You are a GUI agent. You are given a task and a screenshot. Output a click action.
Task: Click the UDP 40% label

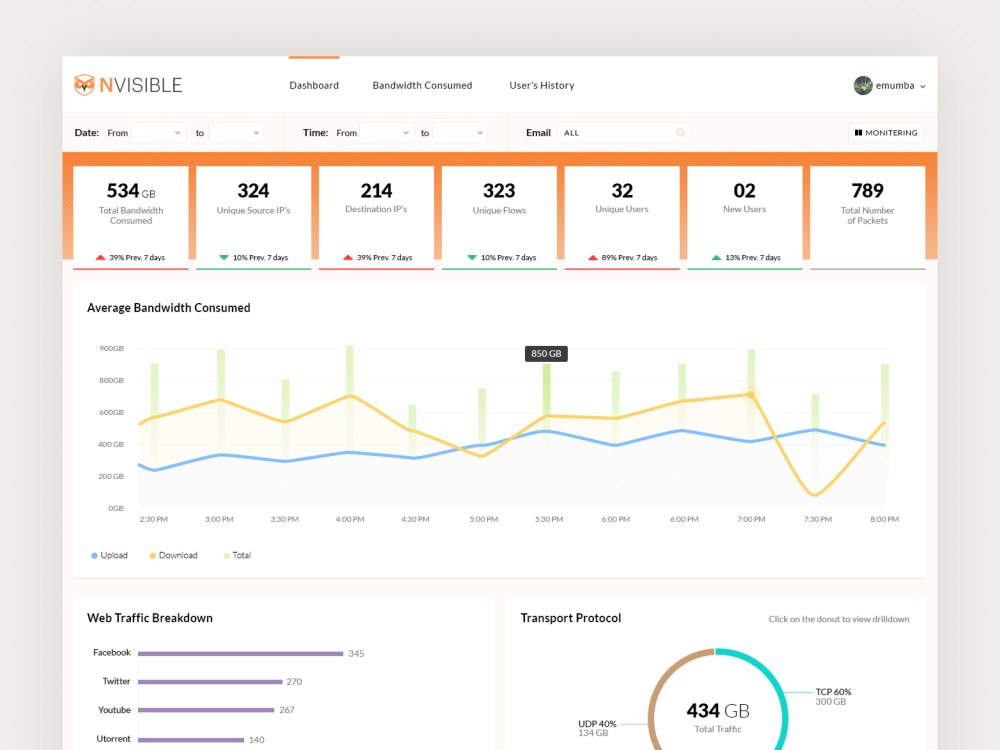597,724
